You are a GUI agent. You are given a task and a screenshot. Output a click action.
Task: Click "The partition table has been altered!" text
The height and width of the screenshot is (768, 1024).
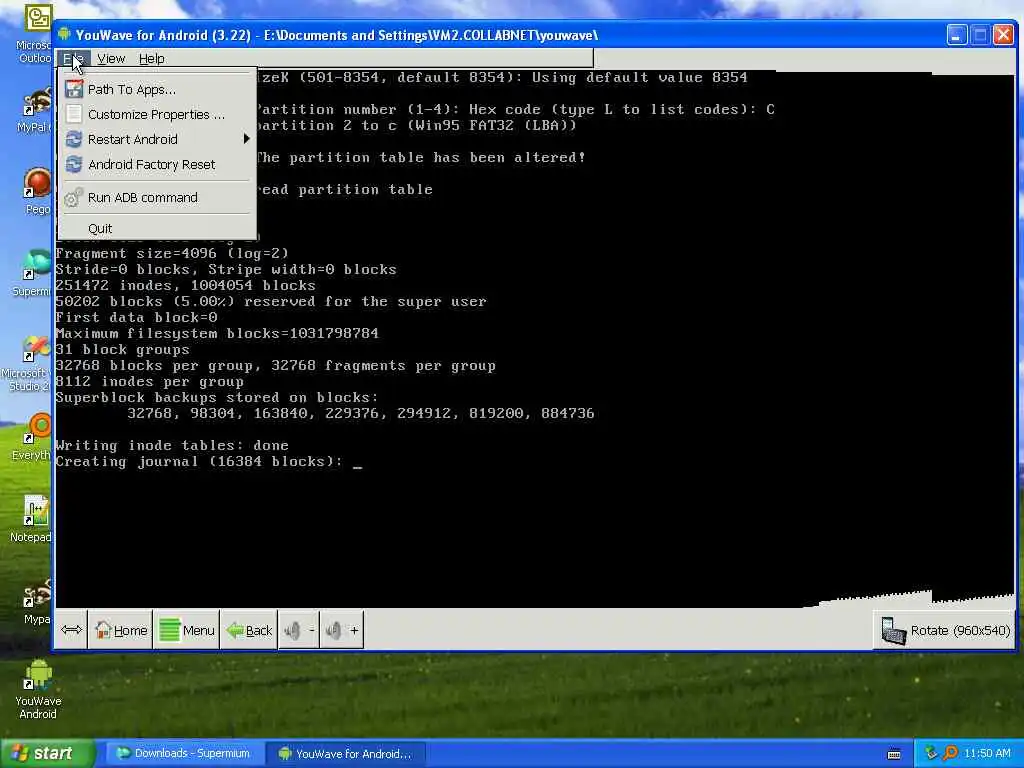coord(421,157)
